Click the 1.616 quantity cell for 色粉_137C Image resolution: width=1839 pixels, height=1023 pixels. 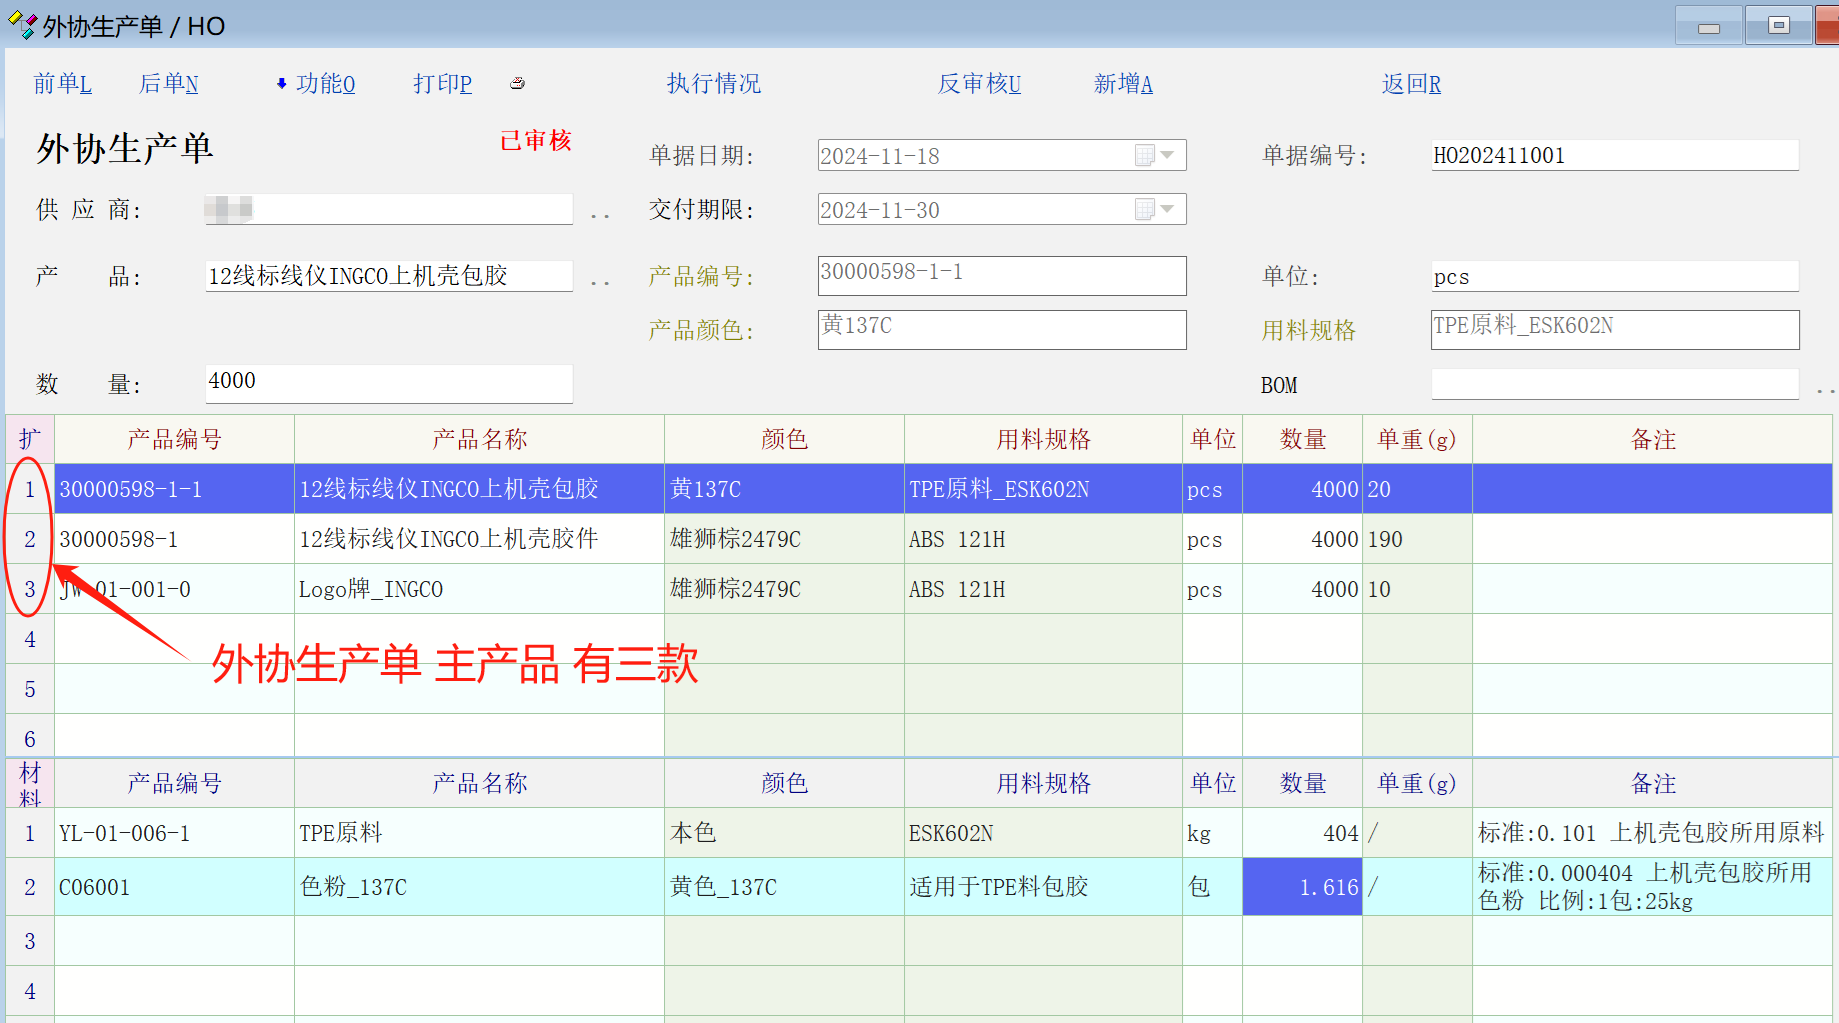pyautogui.click(x=1301, y=887)
